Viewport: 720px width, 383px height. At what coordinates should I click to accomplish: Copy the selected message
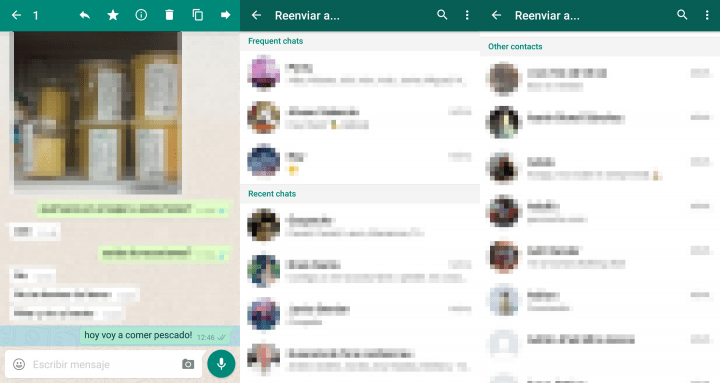[197, 15]
